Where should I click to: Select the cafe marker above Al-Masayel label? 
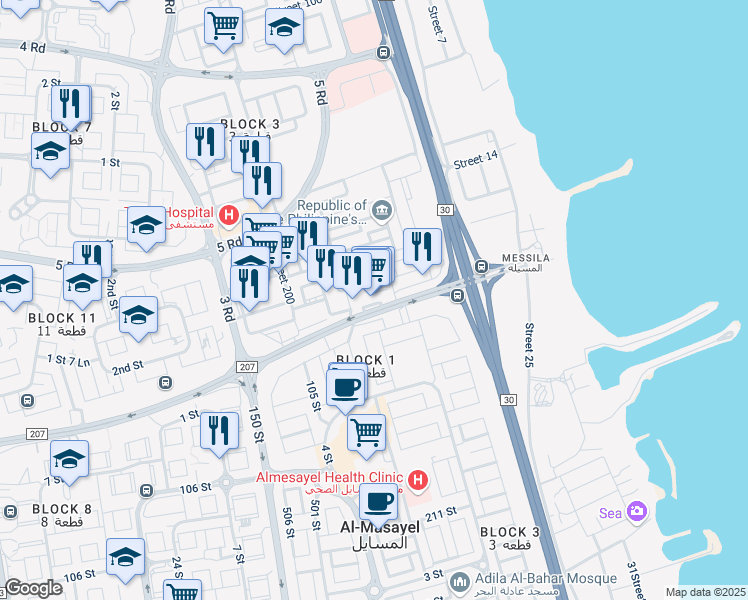click(x=378, y=504)
